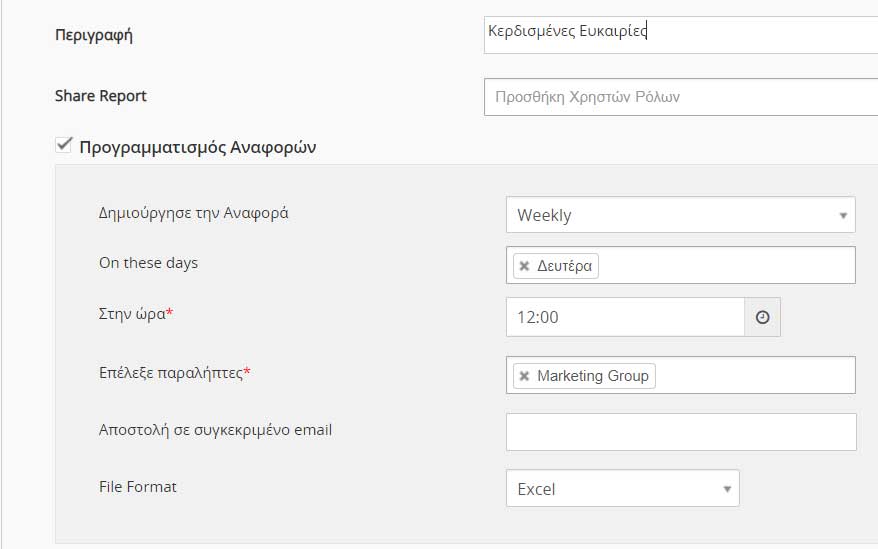Viewport: 878px width, 549px height.
Task: Click empty area of recipients field
Action: click(755, 375)
